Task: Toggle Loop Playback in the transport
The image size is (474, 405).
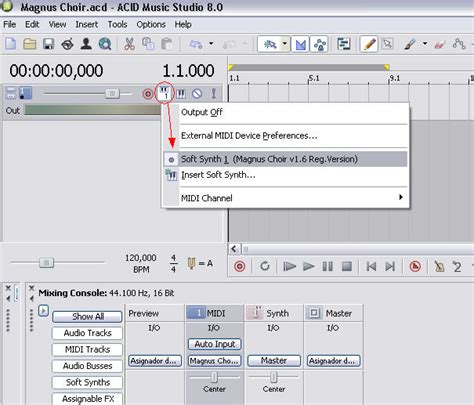Action: point(265,266)
